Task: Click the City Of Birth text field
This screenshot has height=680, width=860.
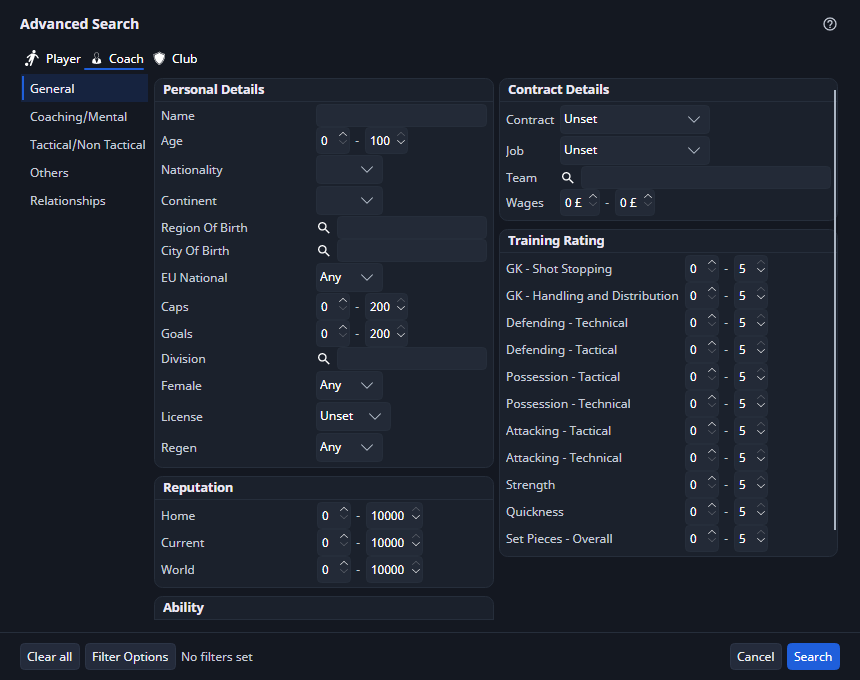Action: tap(411, 251)
